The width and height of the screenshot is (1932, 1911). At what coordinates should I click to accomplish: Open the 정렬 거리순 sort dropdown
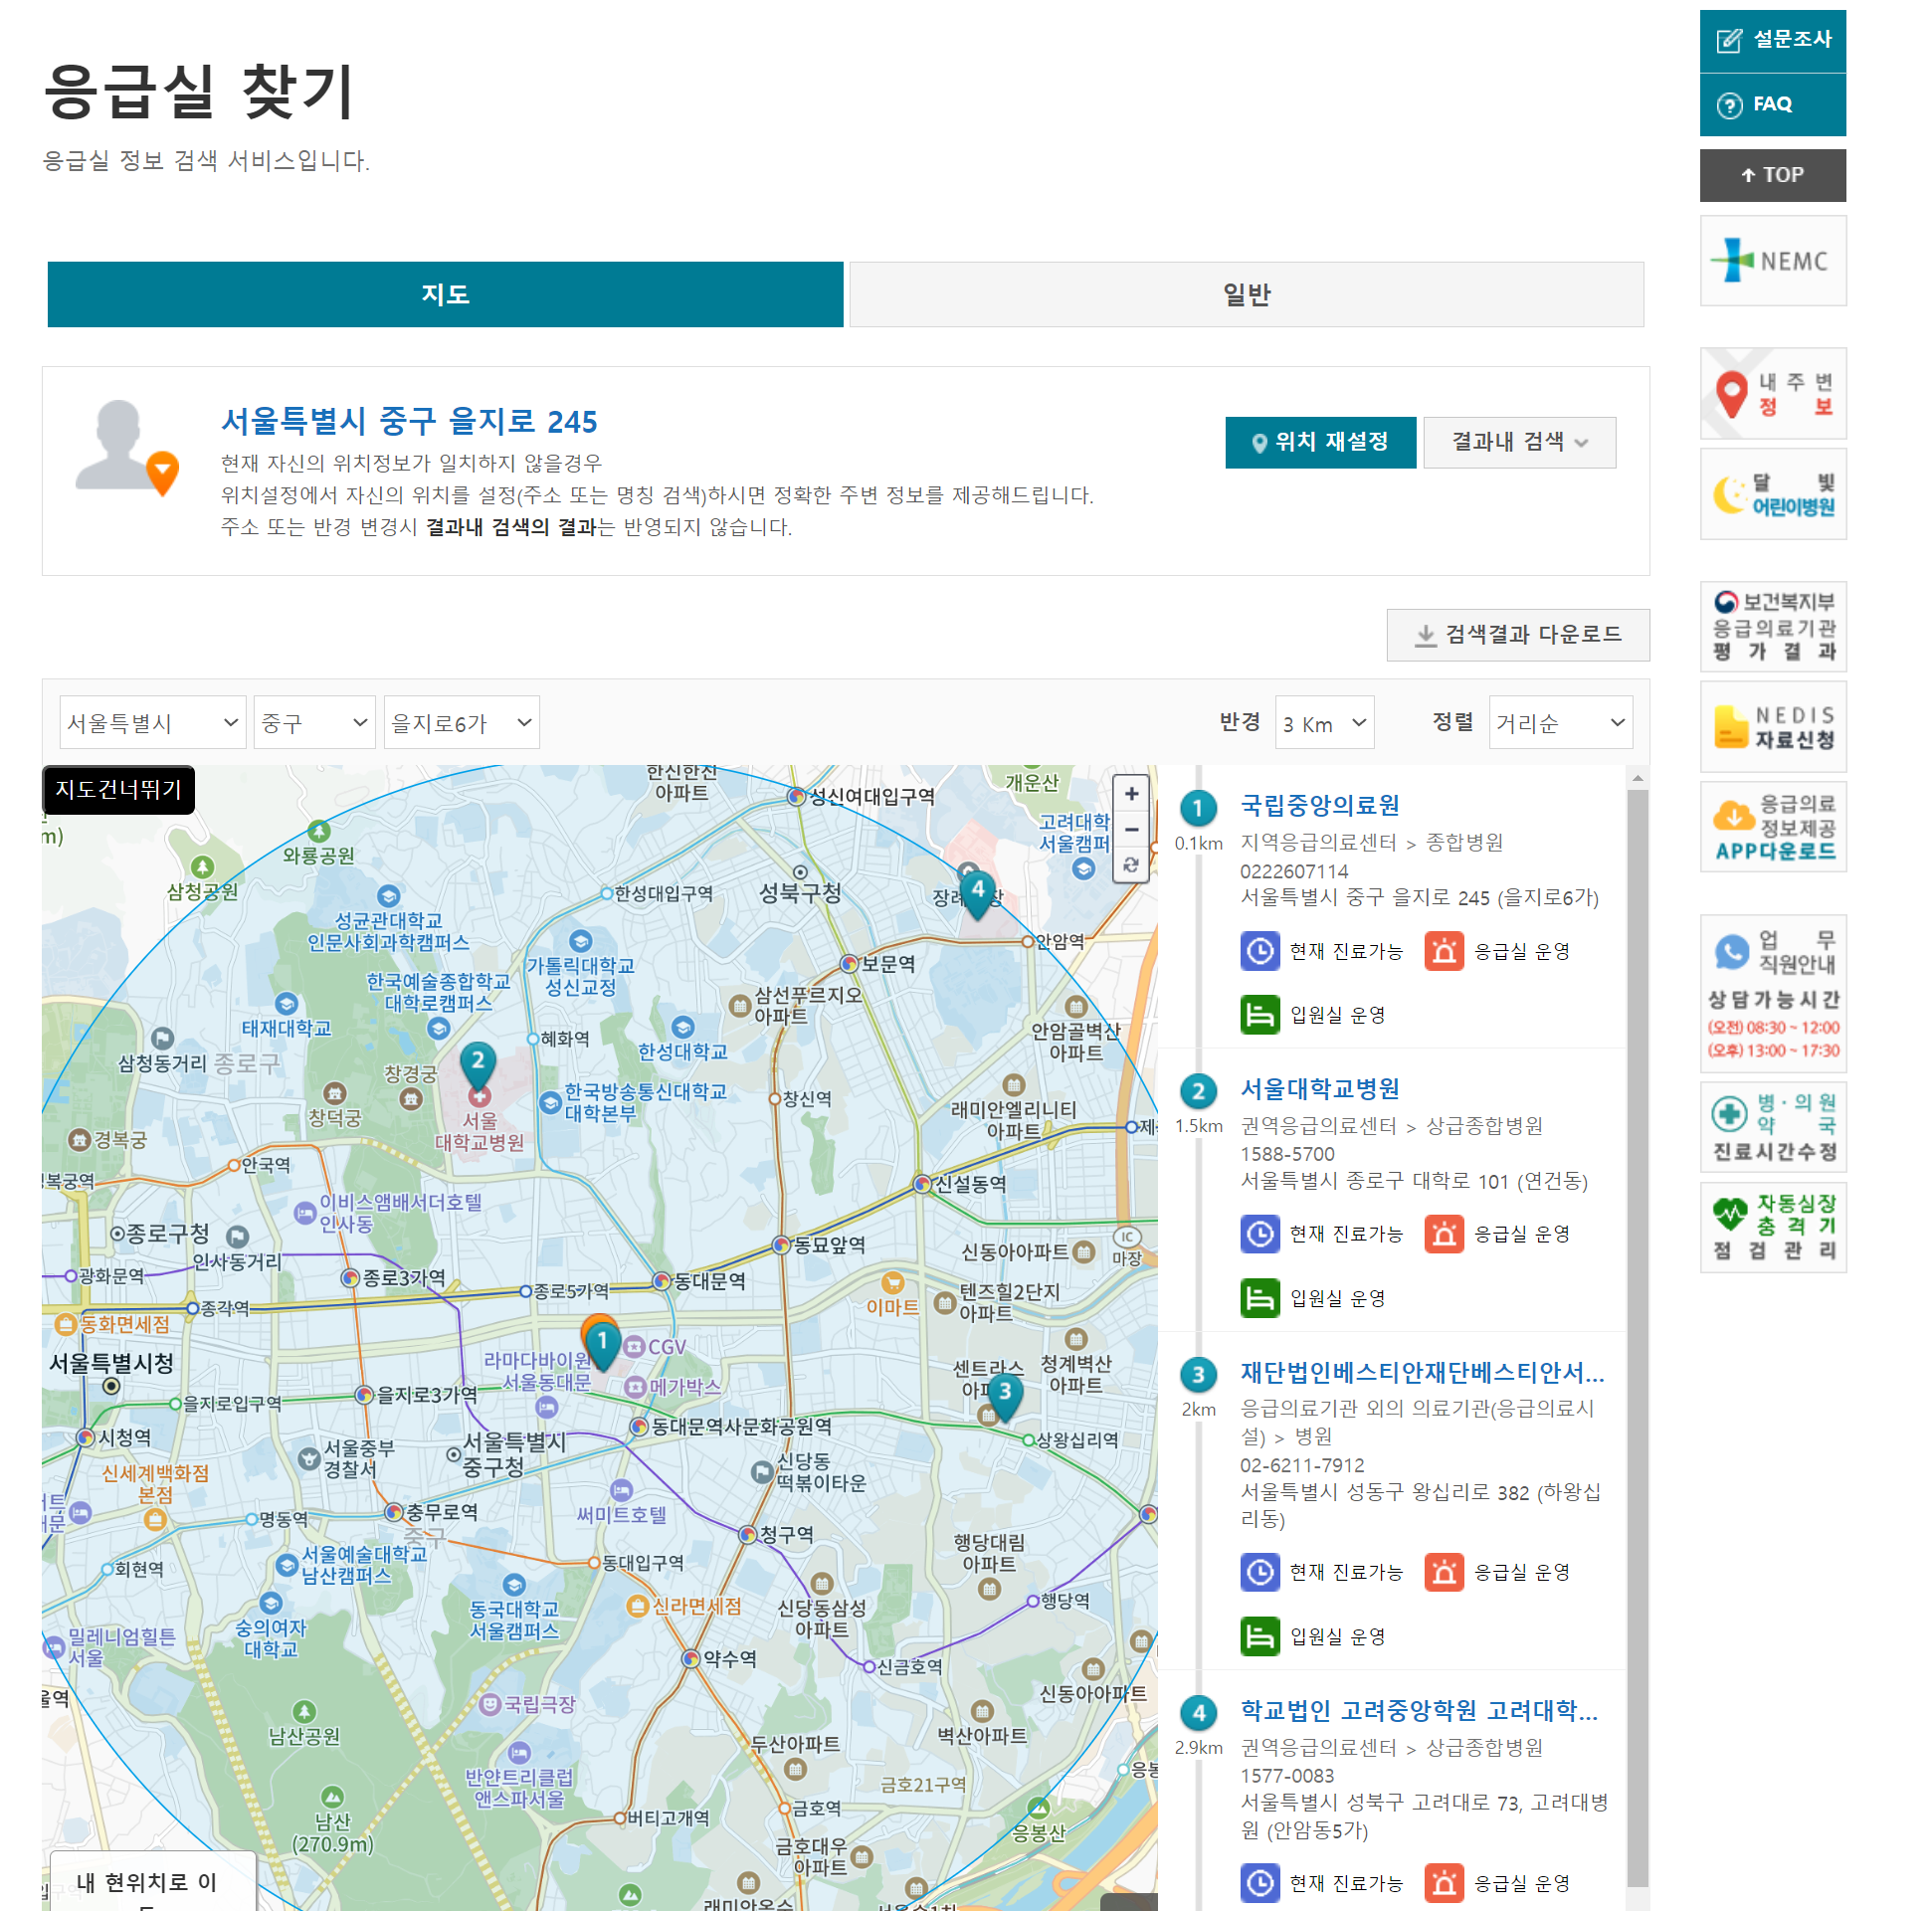pyautogui.click(x=1560, y=722)
